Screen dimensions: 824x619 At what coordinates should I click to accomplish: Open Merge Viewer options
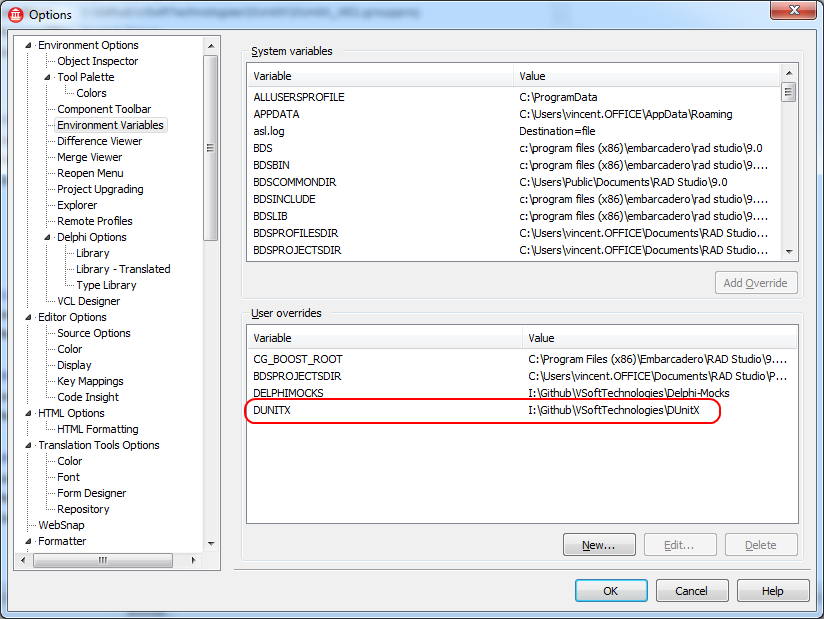pos(89,157)
